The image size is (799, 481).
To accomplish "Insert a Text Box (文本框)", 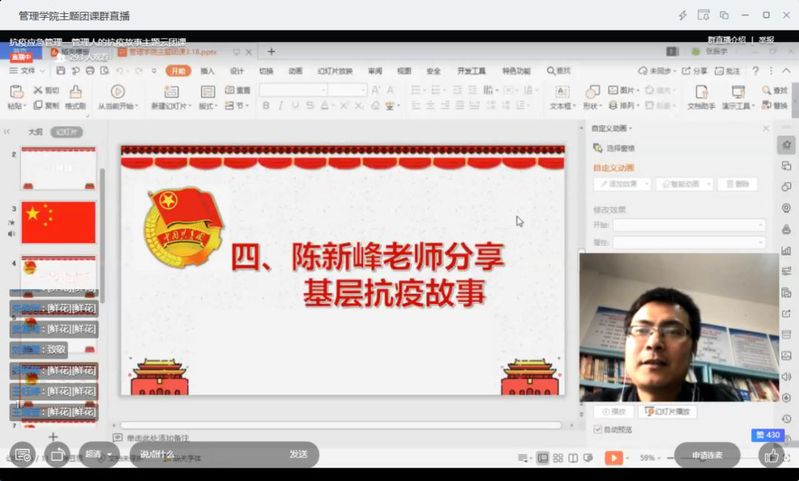I will coord(562,97).
